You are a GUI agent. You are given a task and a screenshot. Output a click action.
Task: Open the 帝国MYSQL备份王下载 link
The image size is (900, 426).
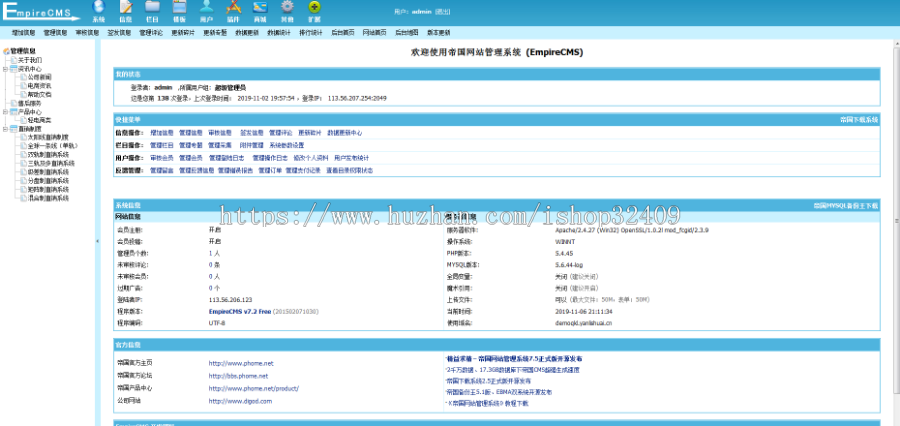[845, 205]
